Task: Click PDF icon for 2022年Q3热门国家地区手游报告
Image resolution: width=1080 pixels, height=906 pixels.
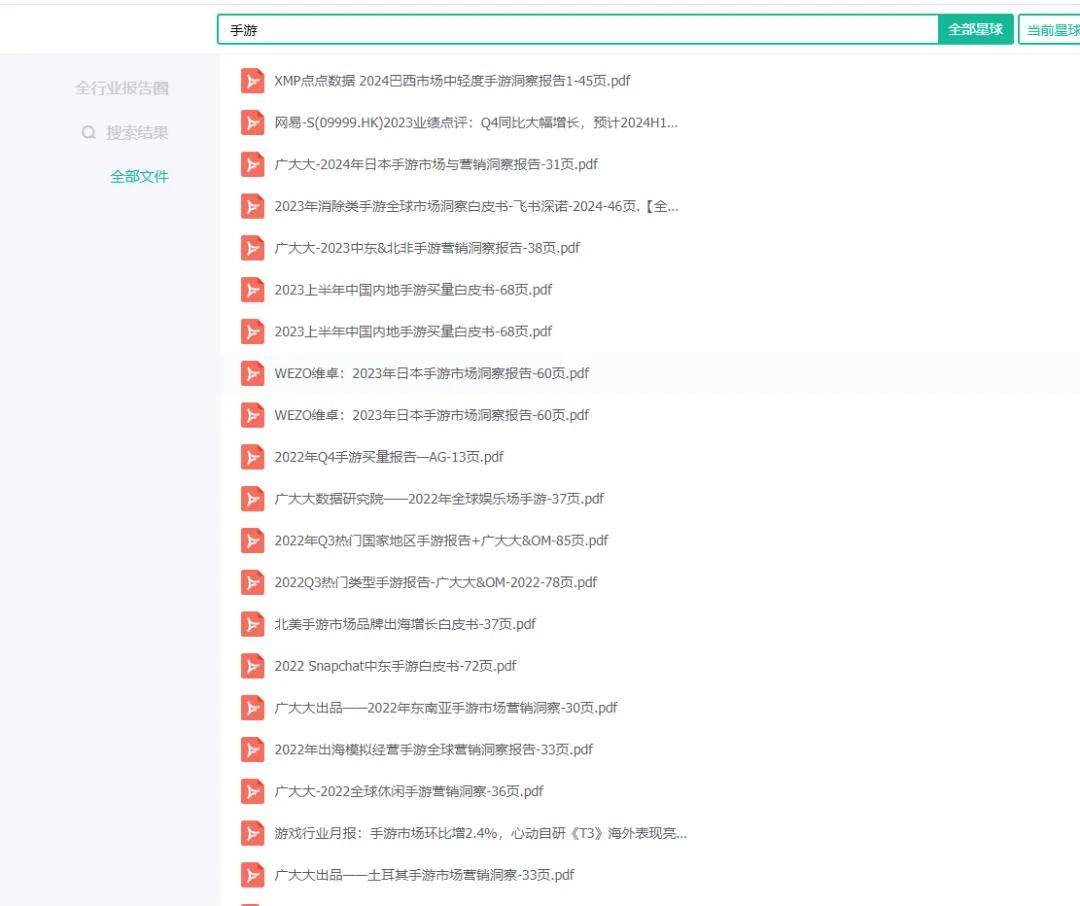Action: tap(252, 541)
